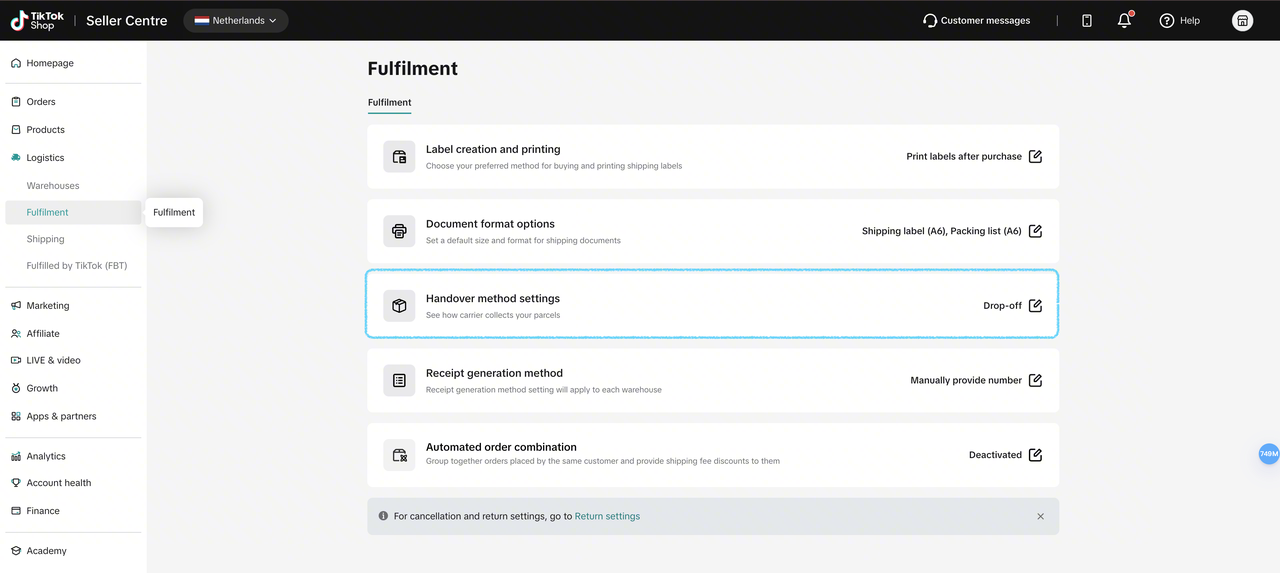This screenshot has width=1280, height=573.
Task: Click the notification bell icon
Action: pos(1124,20)
